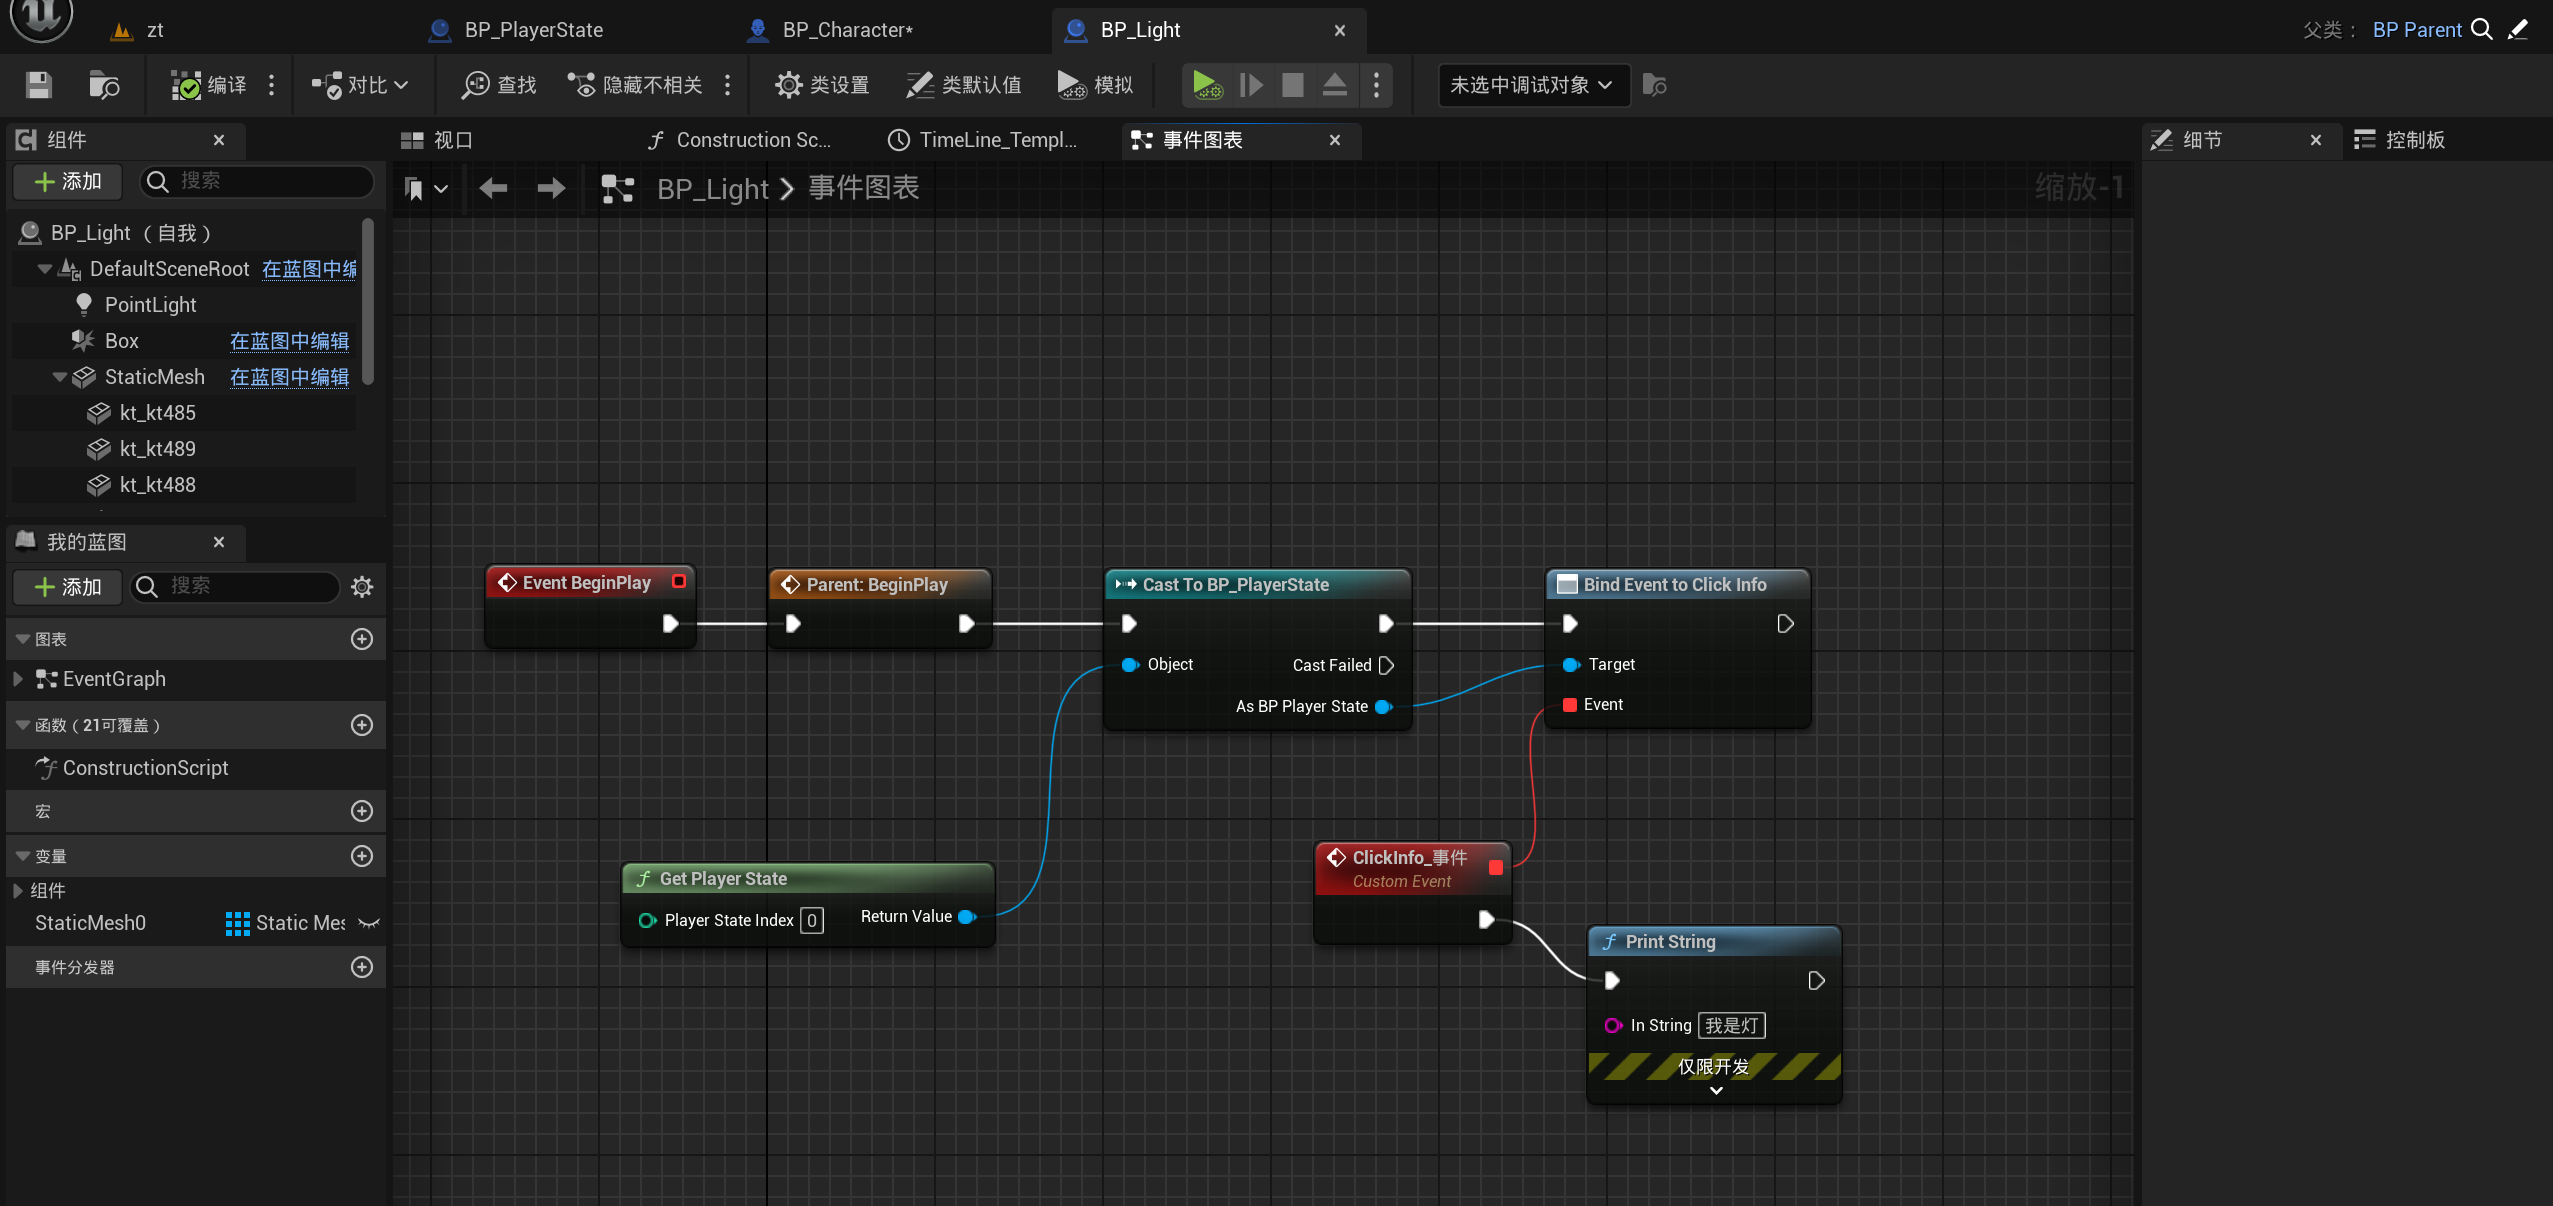Click the Save blueprint icon
The width and height of the screenshot is (2553, 1206).
tap(38, 85)
